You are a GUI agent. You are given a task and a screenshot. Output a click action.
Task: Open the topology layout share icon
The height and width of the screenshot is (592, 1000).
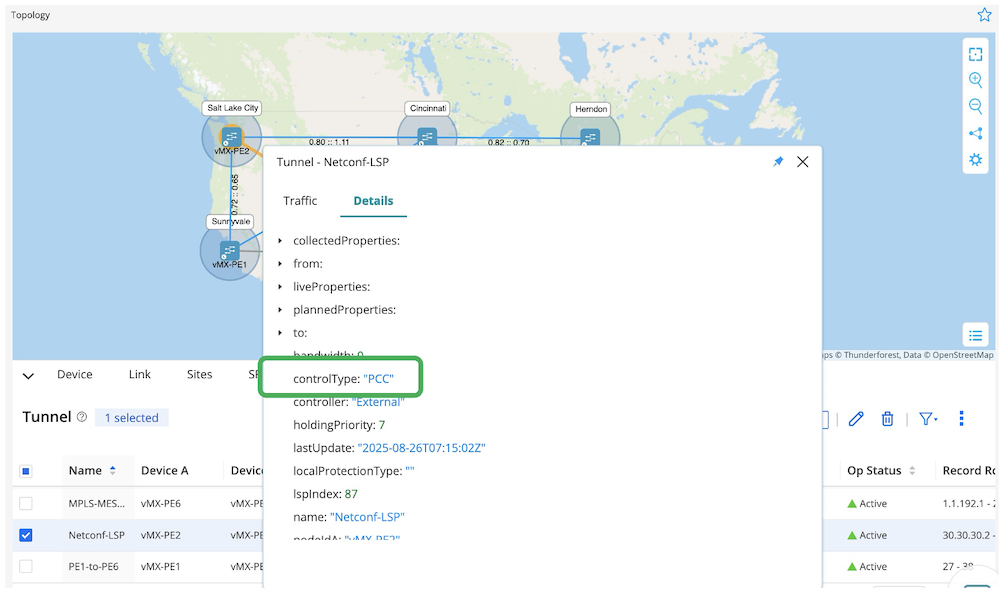(975, 133)
